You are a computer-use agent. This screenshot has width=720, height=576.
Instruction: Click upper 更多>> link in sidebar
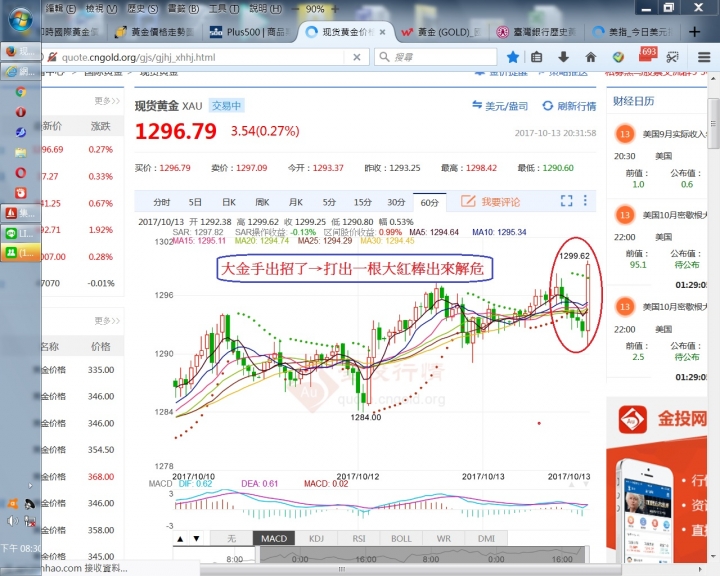tap(107, 101)
